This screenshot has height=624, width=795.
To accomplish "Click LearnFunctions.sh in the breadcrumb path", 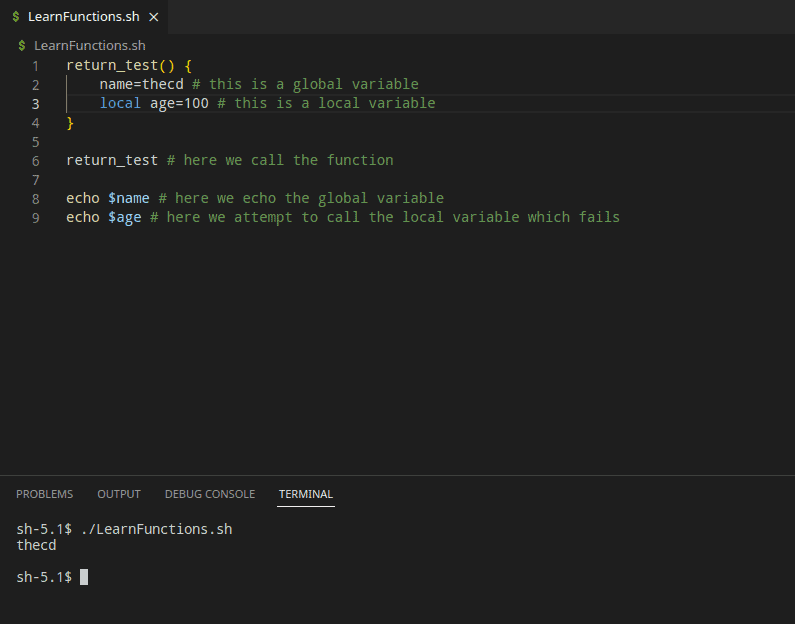I will pos(90,46).
